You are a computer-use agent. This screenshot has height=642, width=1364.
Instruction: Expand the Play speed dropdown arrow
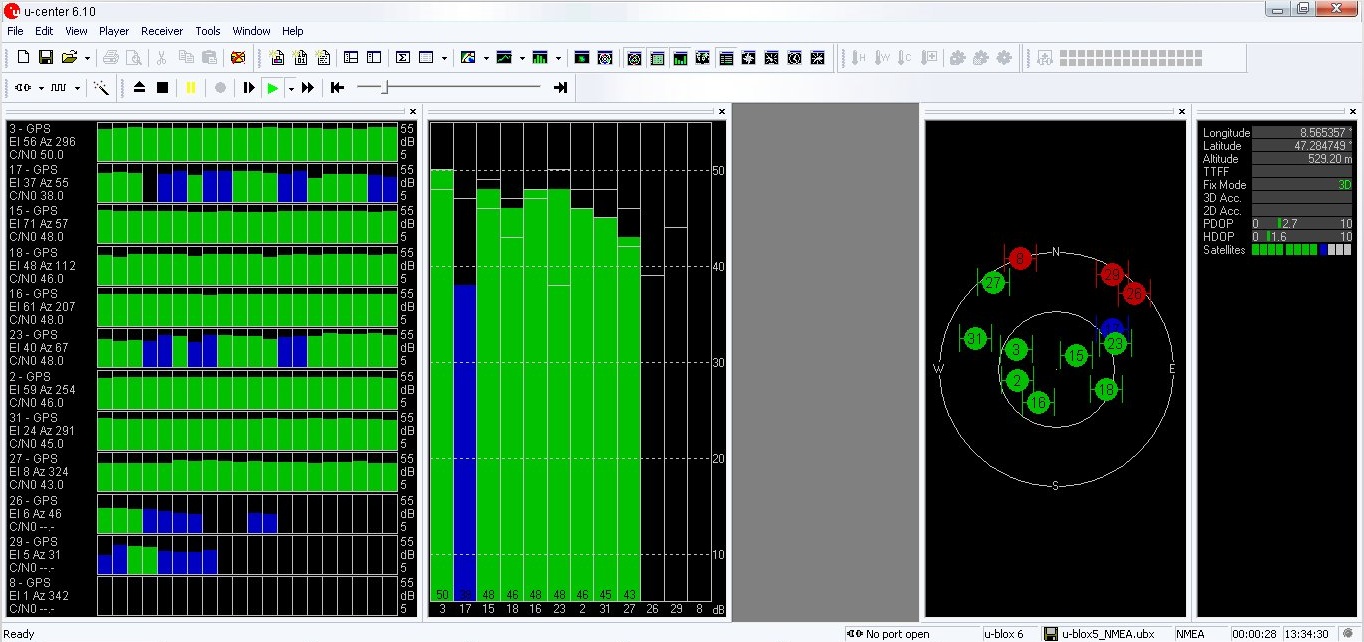coord(291,88)
